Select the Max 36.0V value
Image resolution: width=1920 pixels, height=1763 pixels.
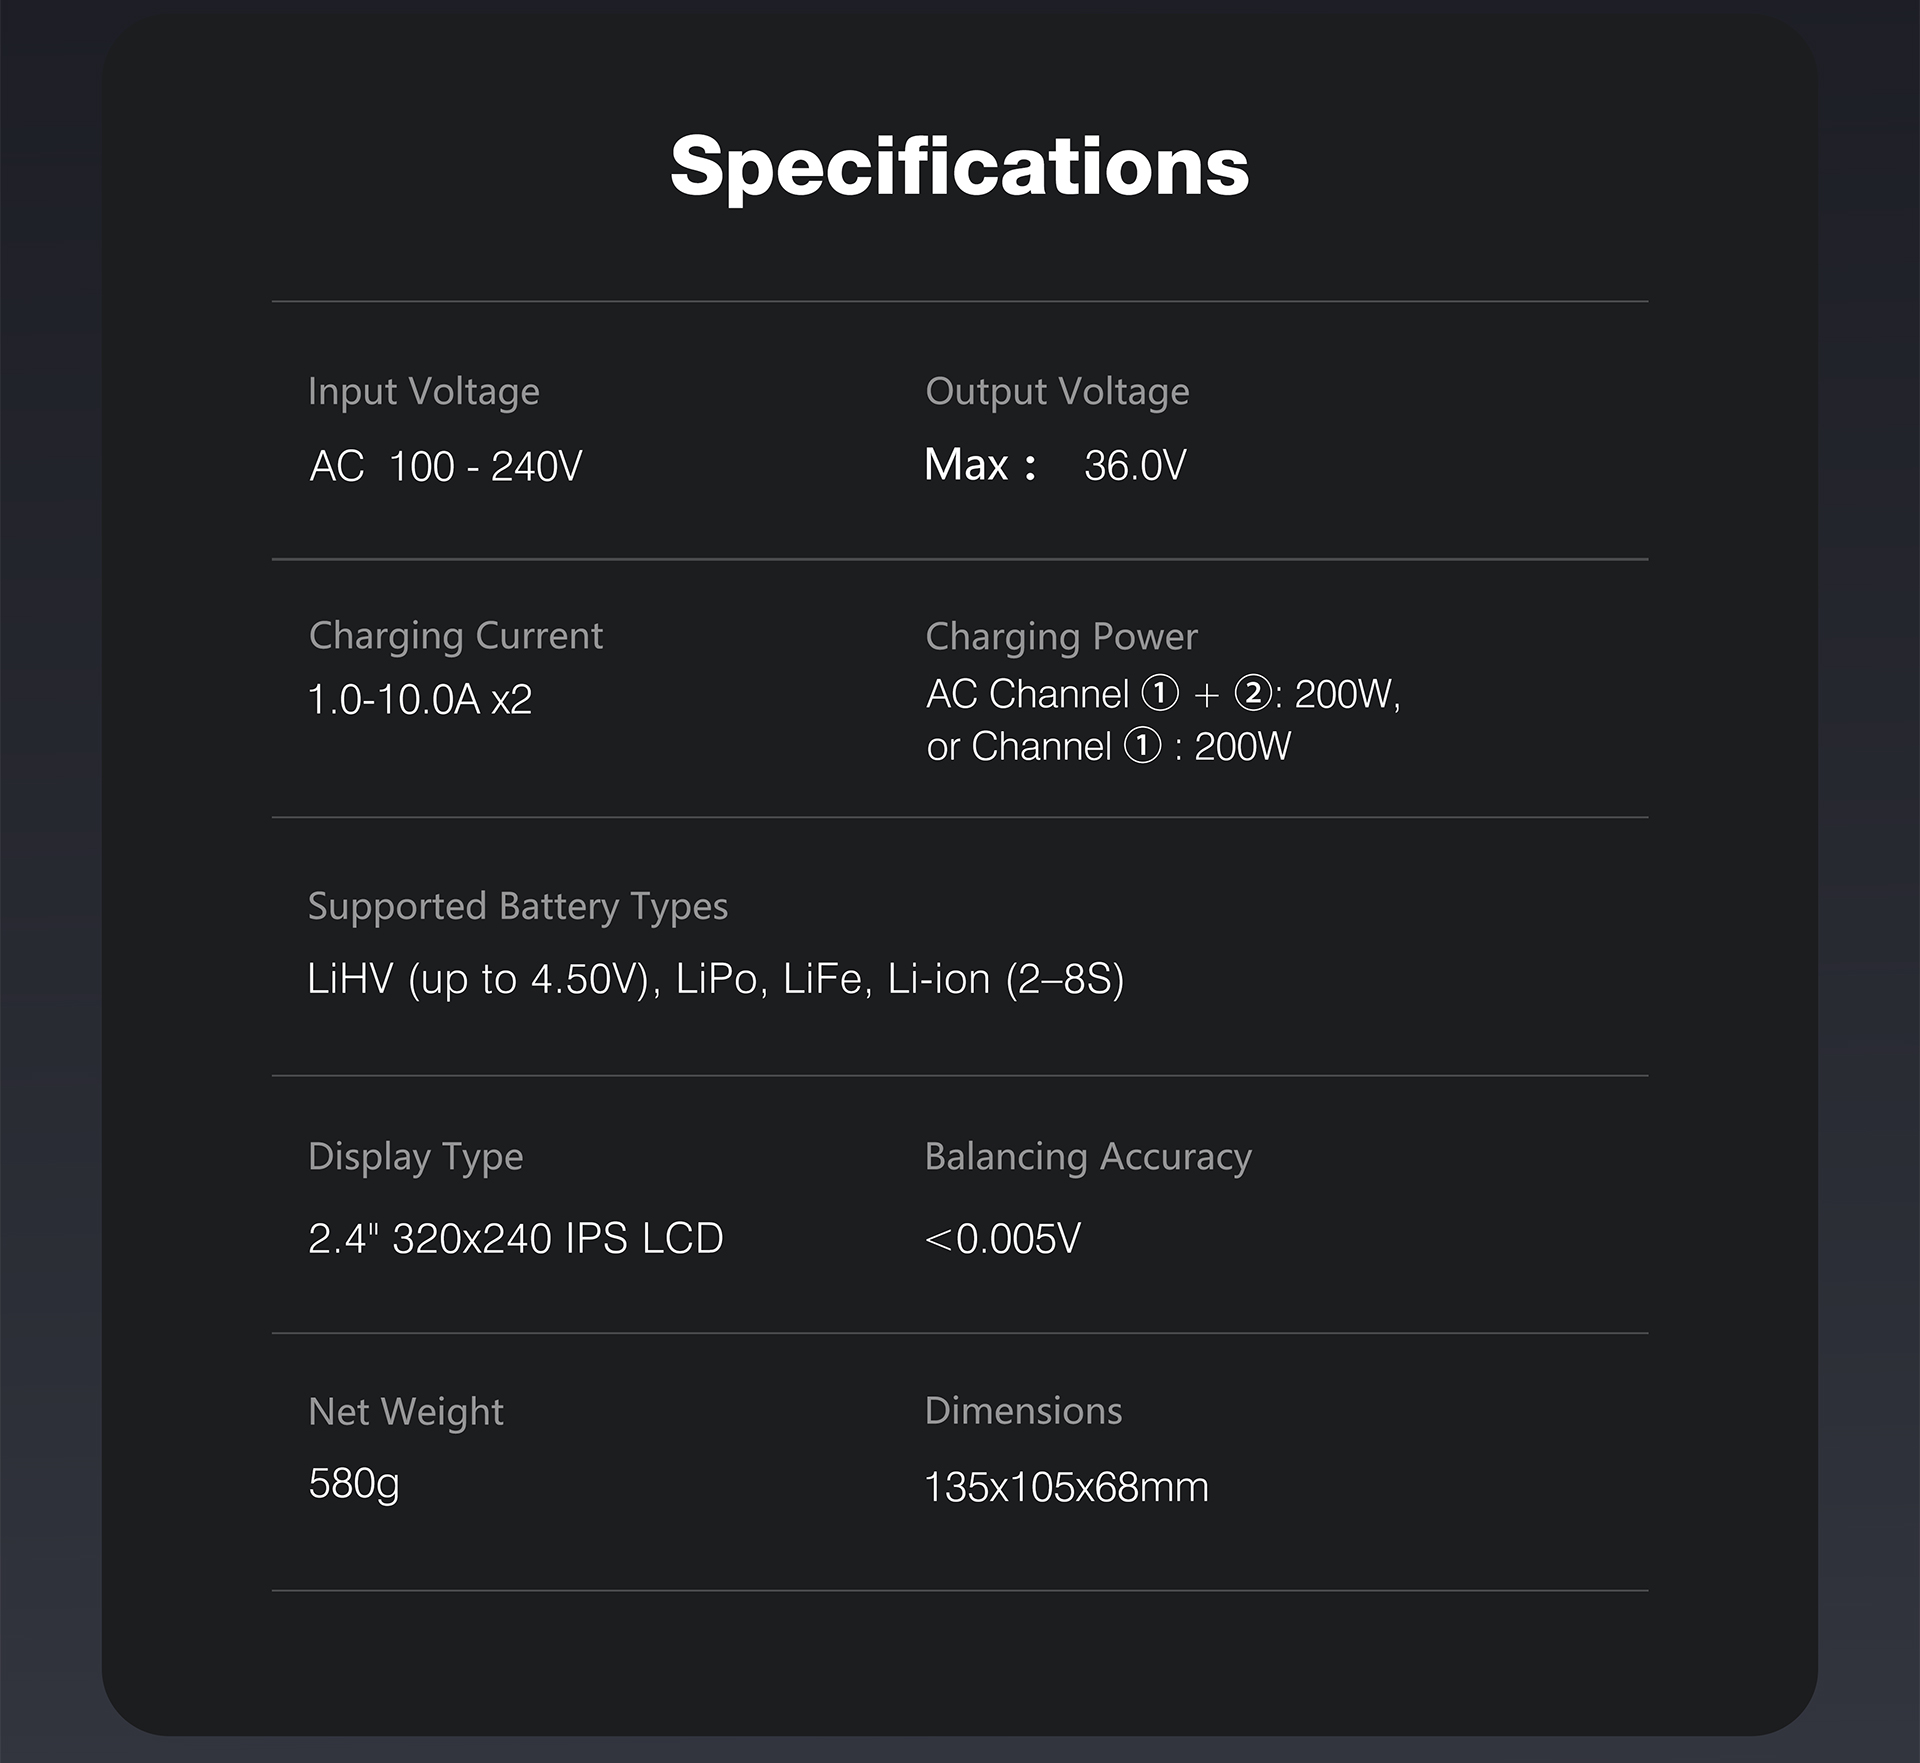coord(1055,465)
